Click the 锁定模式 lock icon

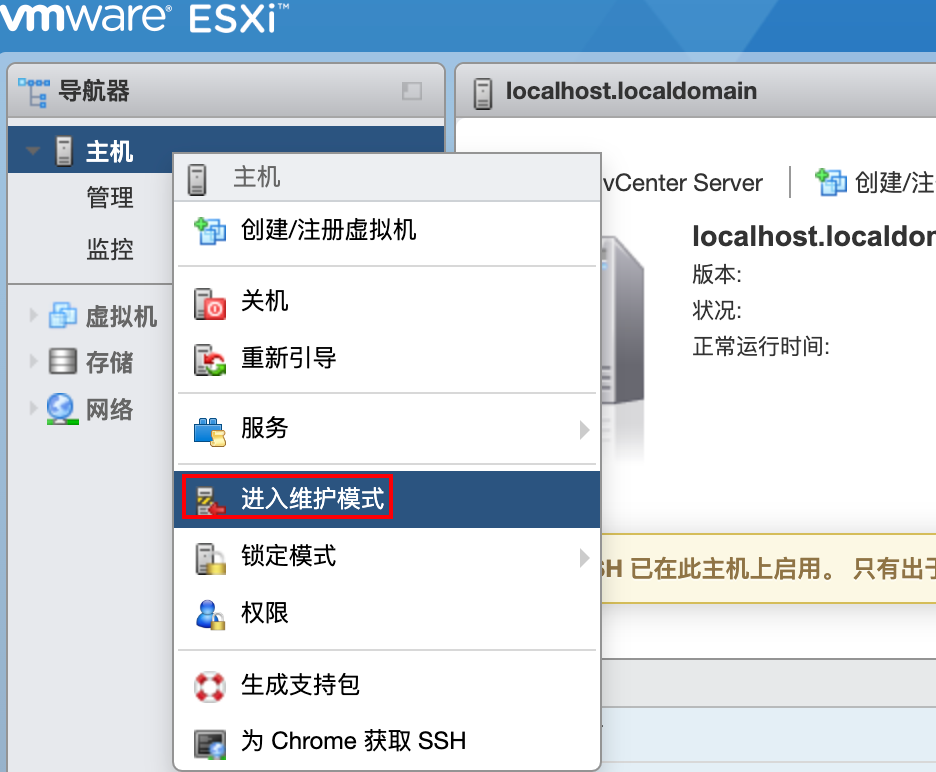(x=213, y=557)
